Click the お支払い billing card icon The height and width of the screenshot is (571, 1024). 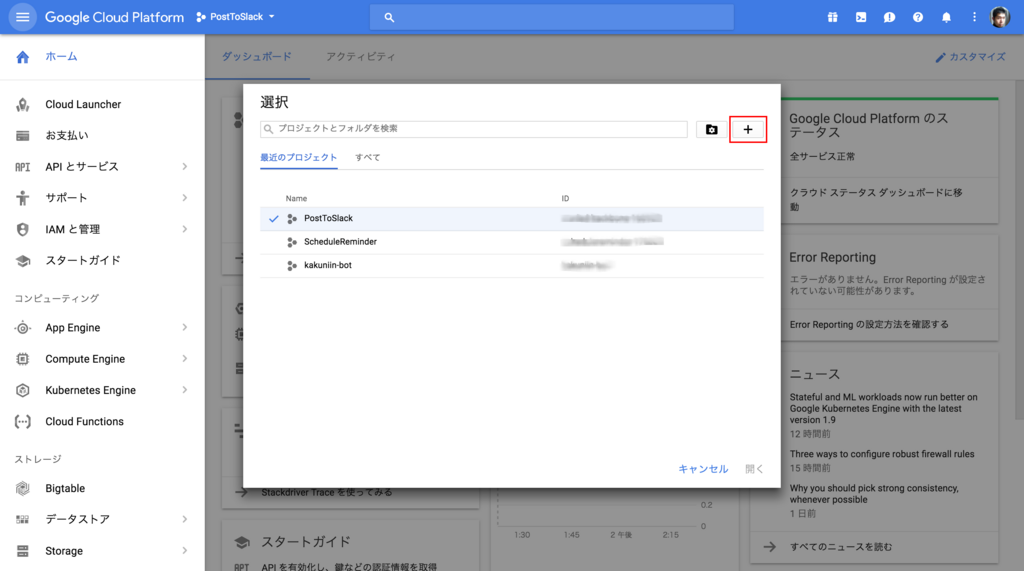pyautogui.click(x=23, y=136)
